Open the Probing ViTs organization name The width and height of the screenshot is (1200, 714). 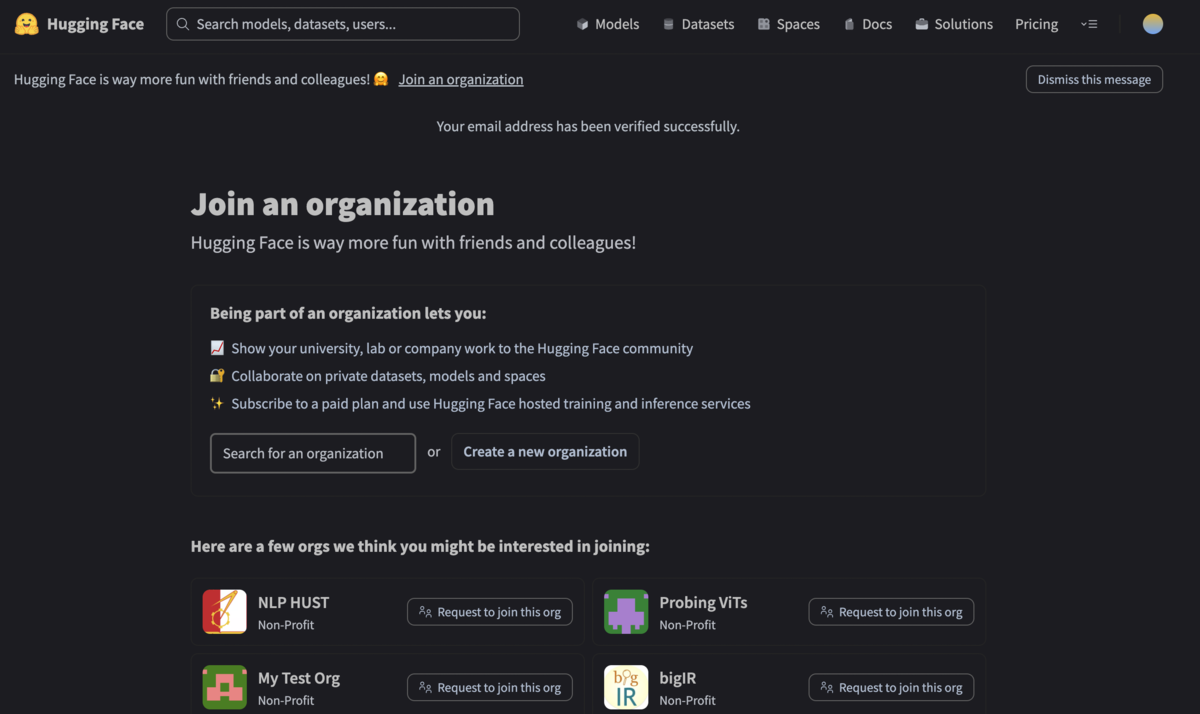click(x=703, y=603)
